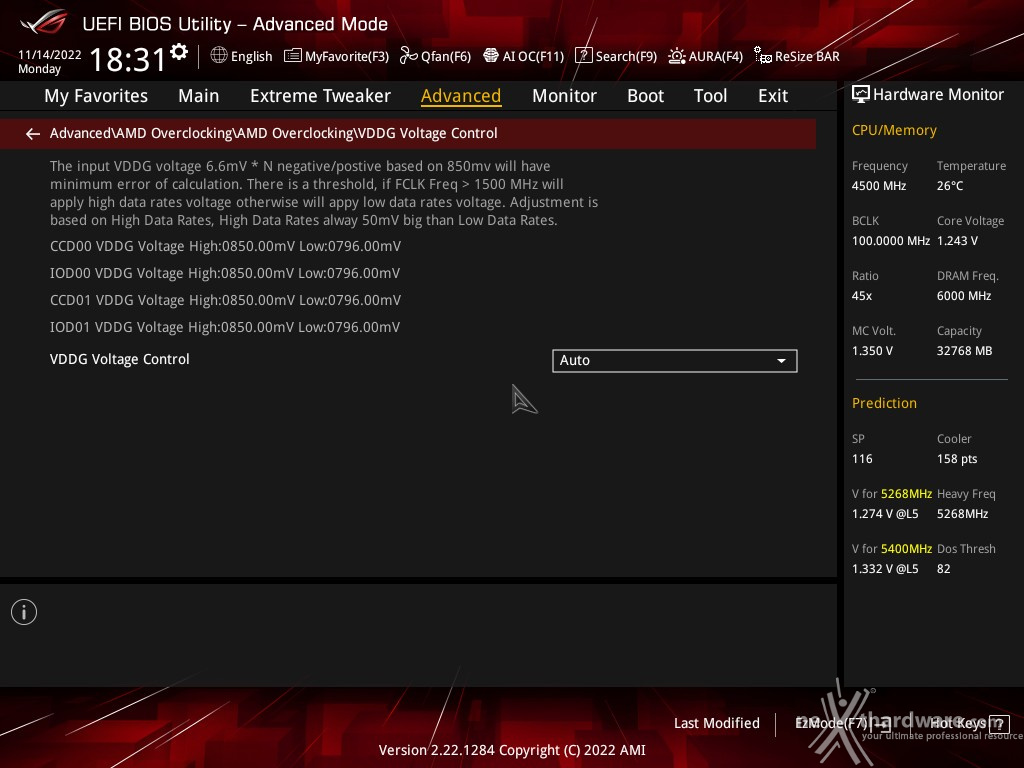Click the 26°C temperature value
This screenshot has width=1024, height=768.
click(950, 186)
